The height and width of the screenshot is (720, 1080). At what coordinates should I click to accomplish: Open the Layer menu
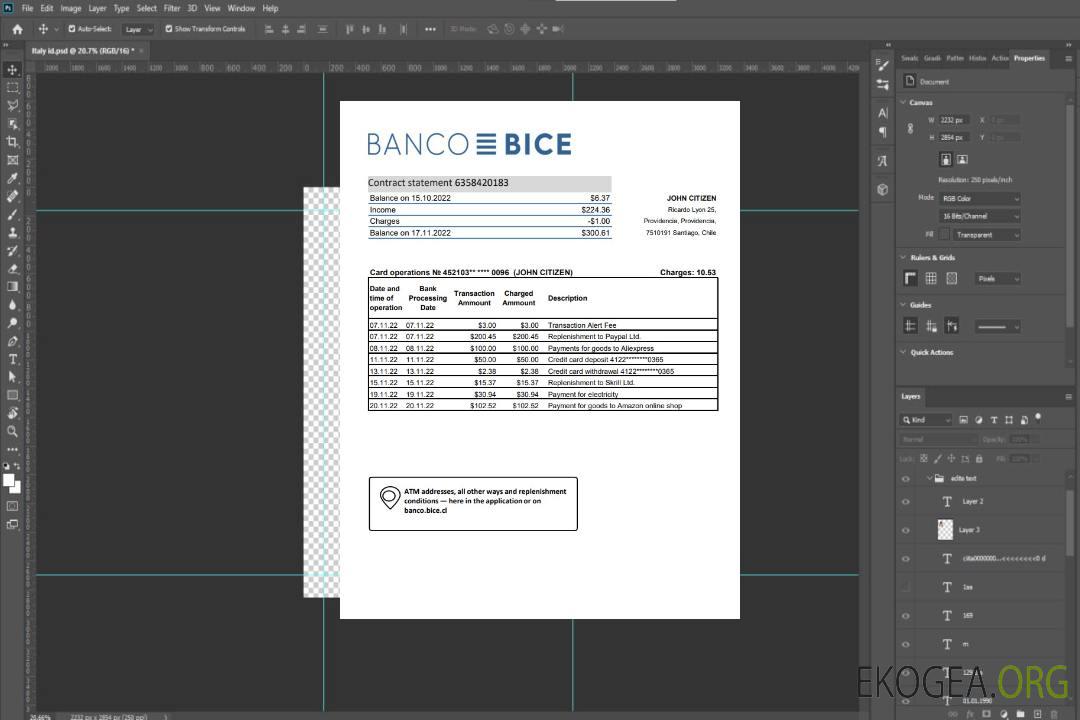(97, 8)
